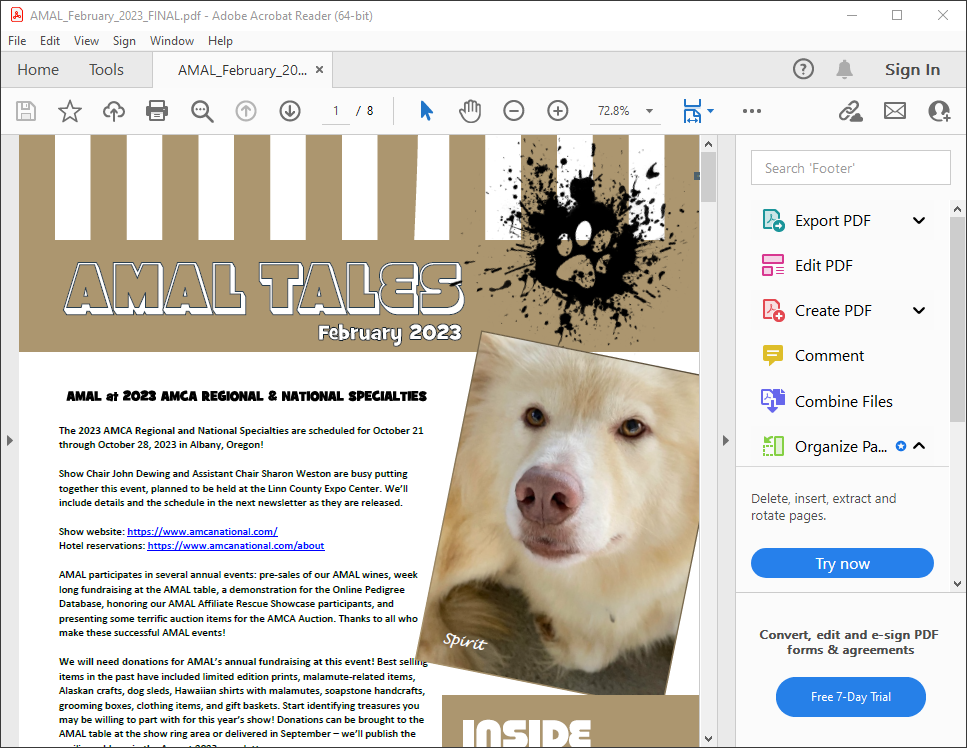Expand the Create PDF chevron
This screenshot has height=748, width=967.
[x=919, y=311]
